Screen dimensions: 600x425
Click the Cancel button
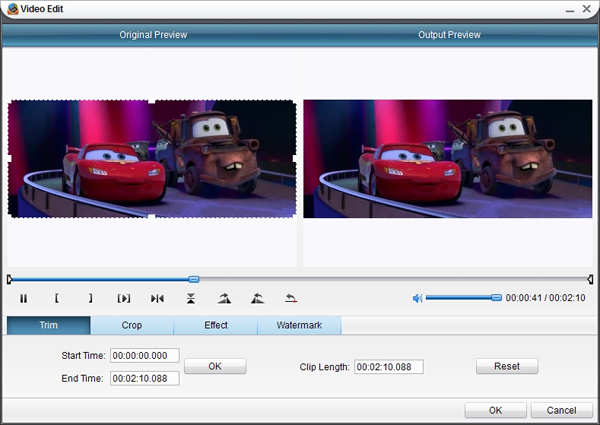coord(561,410)
